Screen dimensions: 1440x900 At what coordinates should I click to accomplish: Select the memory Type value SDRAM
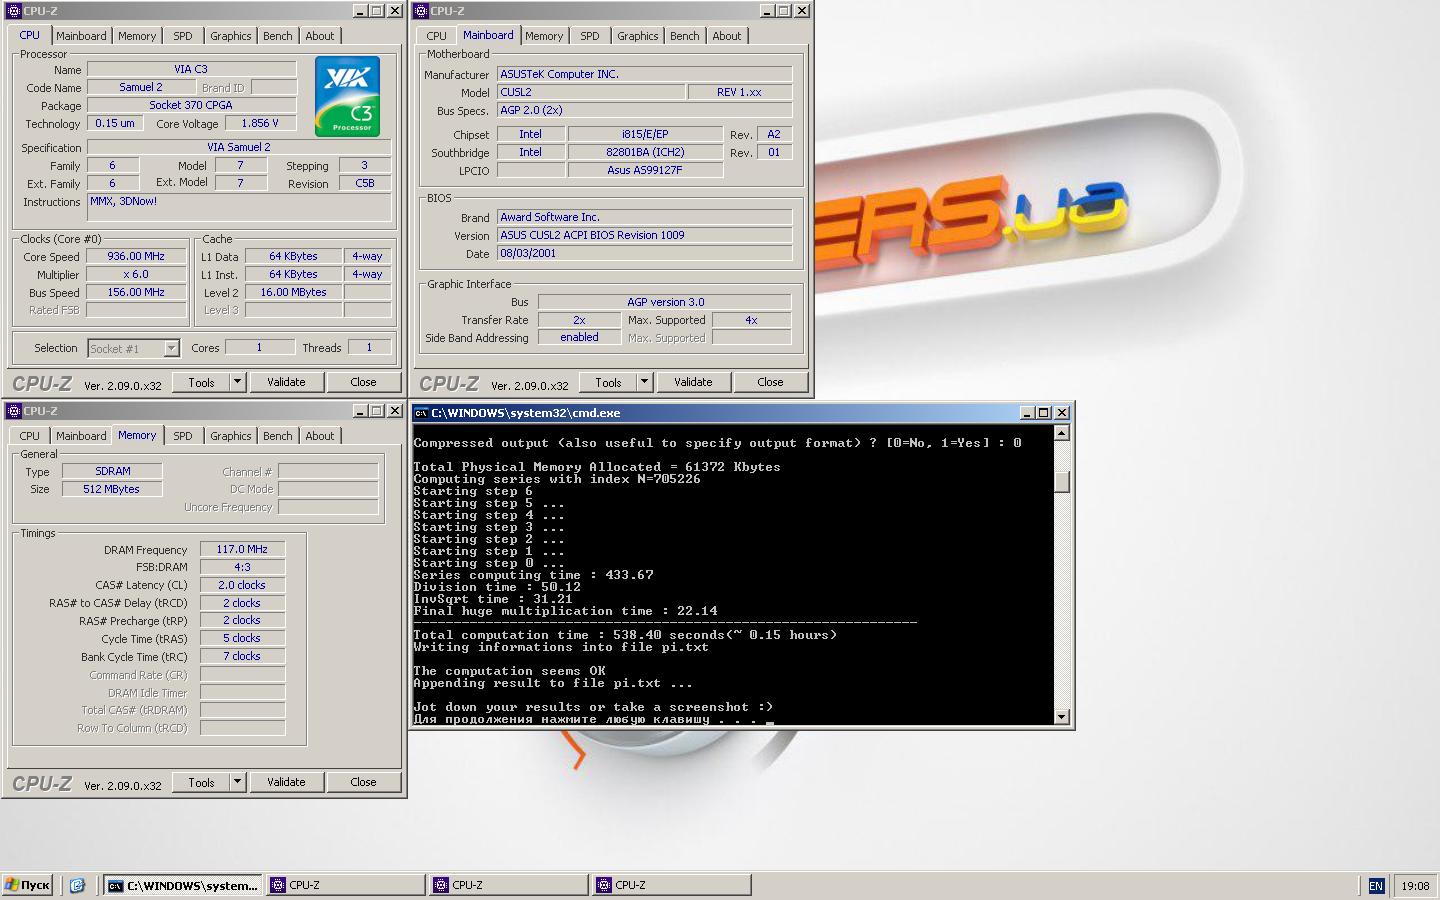pos(112,471)
